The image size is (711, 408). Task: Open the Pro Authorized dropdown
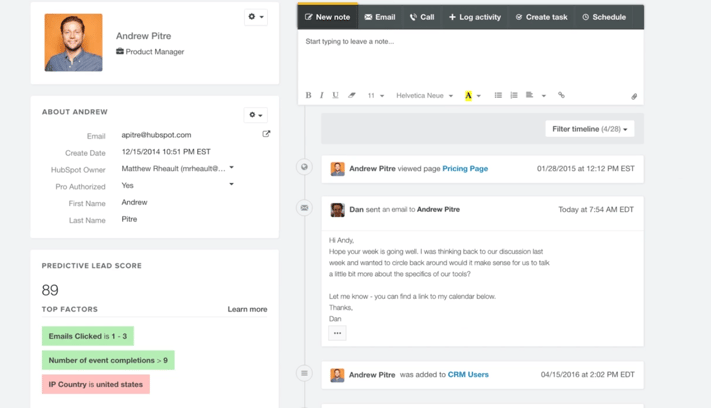pos(231,184)
